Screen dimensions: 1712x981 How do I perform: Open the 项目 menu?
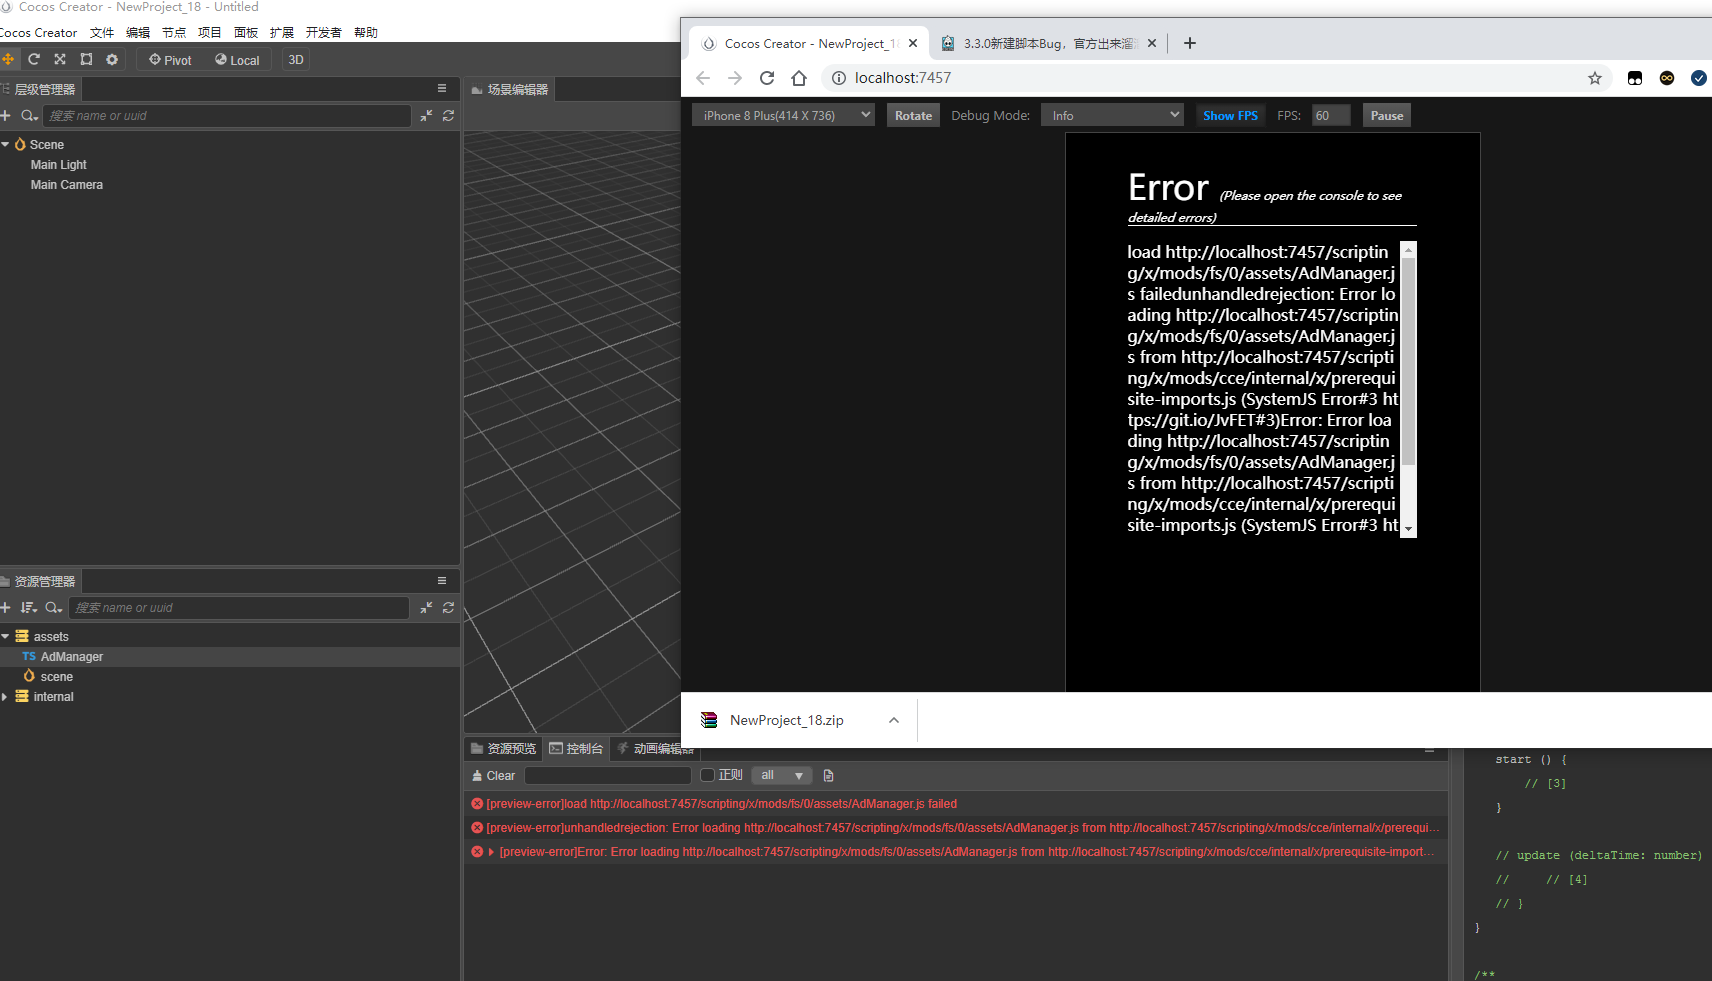tap(210, 33)
